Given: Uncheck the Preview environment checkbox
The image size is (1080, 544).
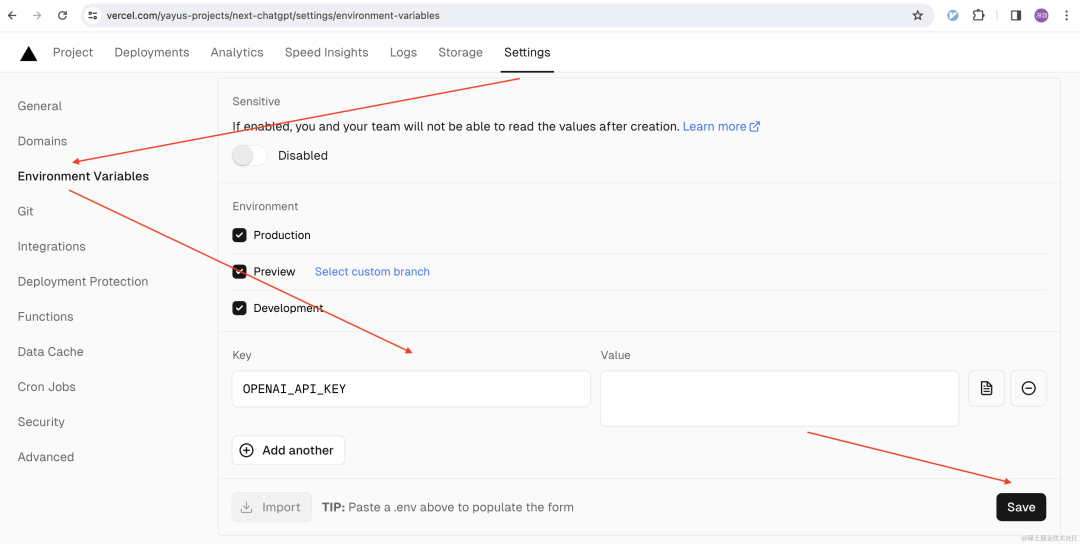Looking at the screenshot, I should click(239, 271).
